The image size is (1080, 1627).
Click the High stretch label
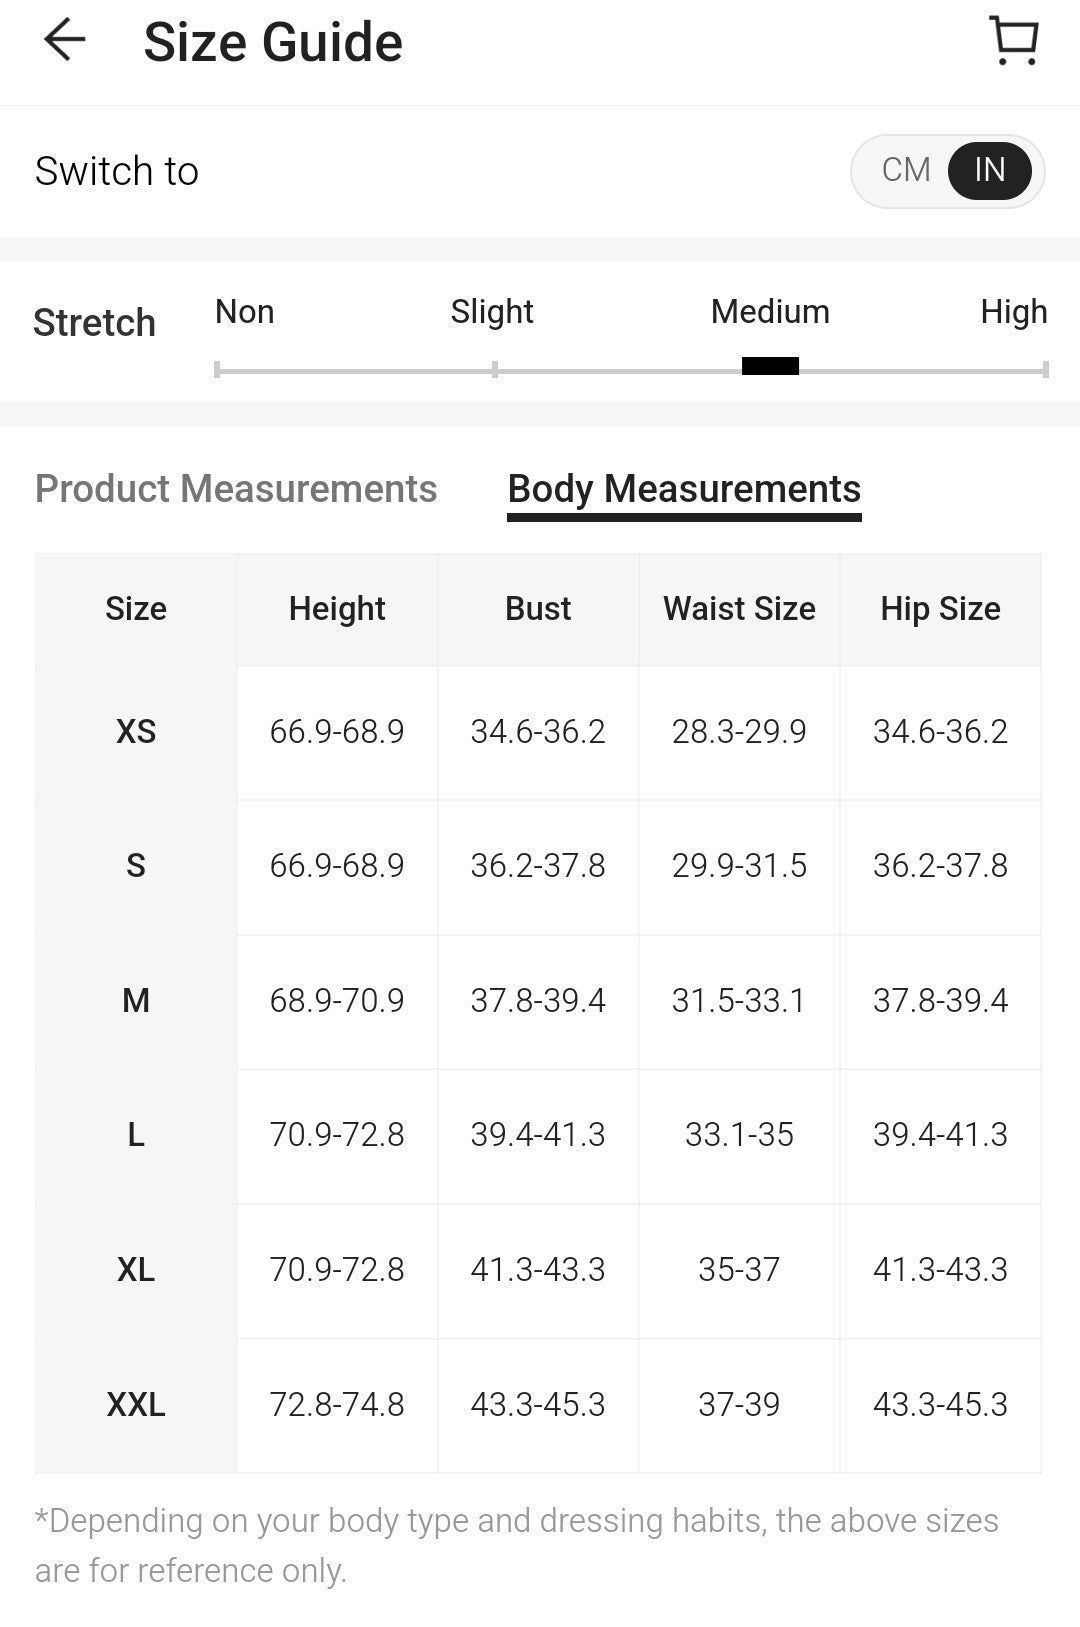coord(1013,312)
